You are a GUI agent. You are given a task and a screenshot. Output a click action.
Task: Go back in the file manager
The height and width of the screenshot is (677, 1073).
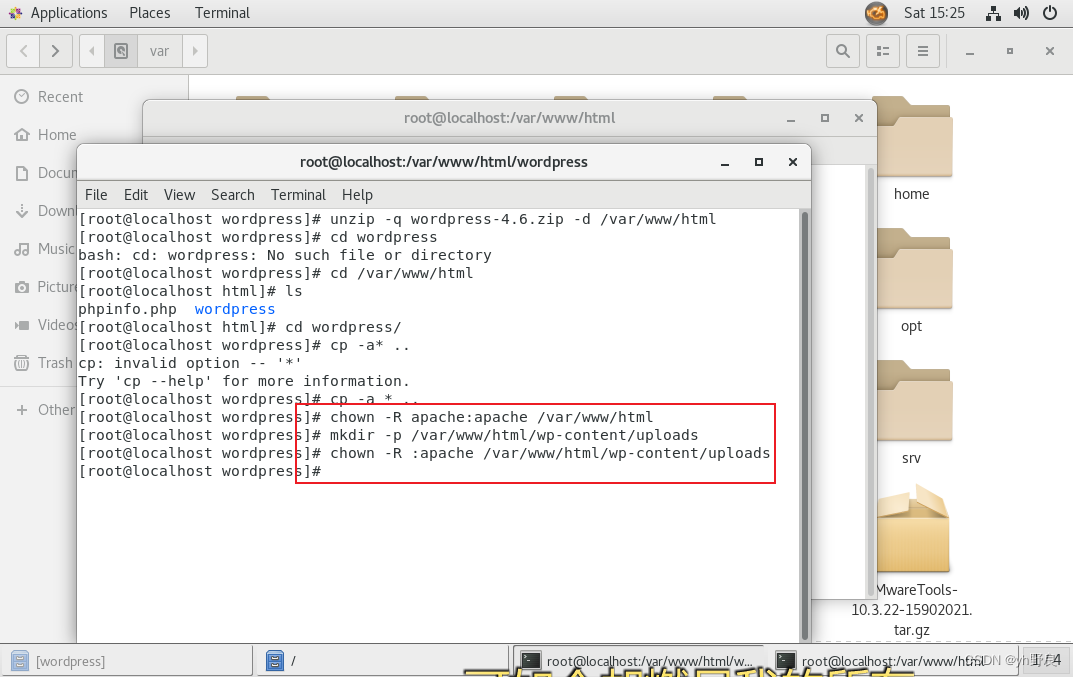tap(23, 51)
